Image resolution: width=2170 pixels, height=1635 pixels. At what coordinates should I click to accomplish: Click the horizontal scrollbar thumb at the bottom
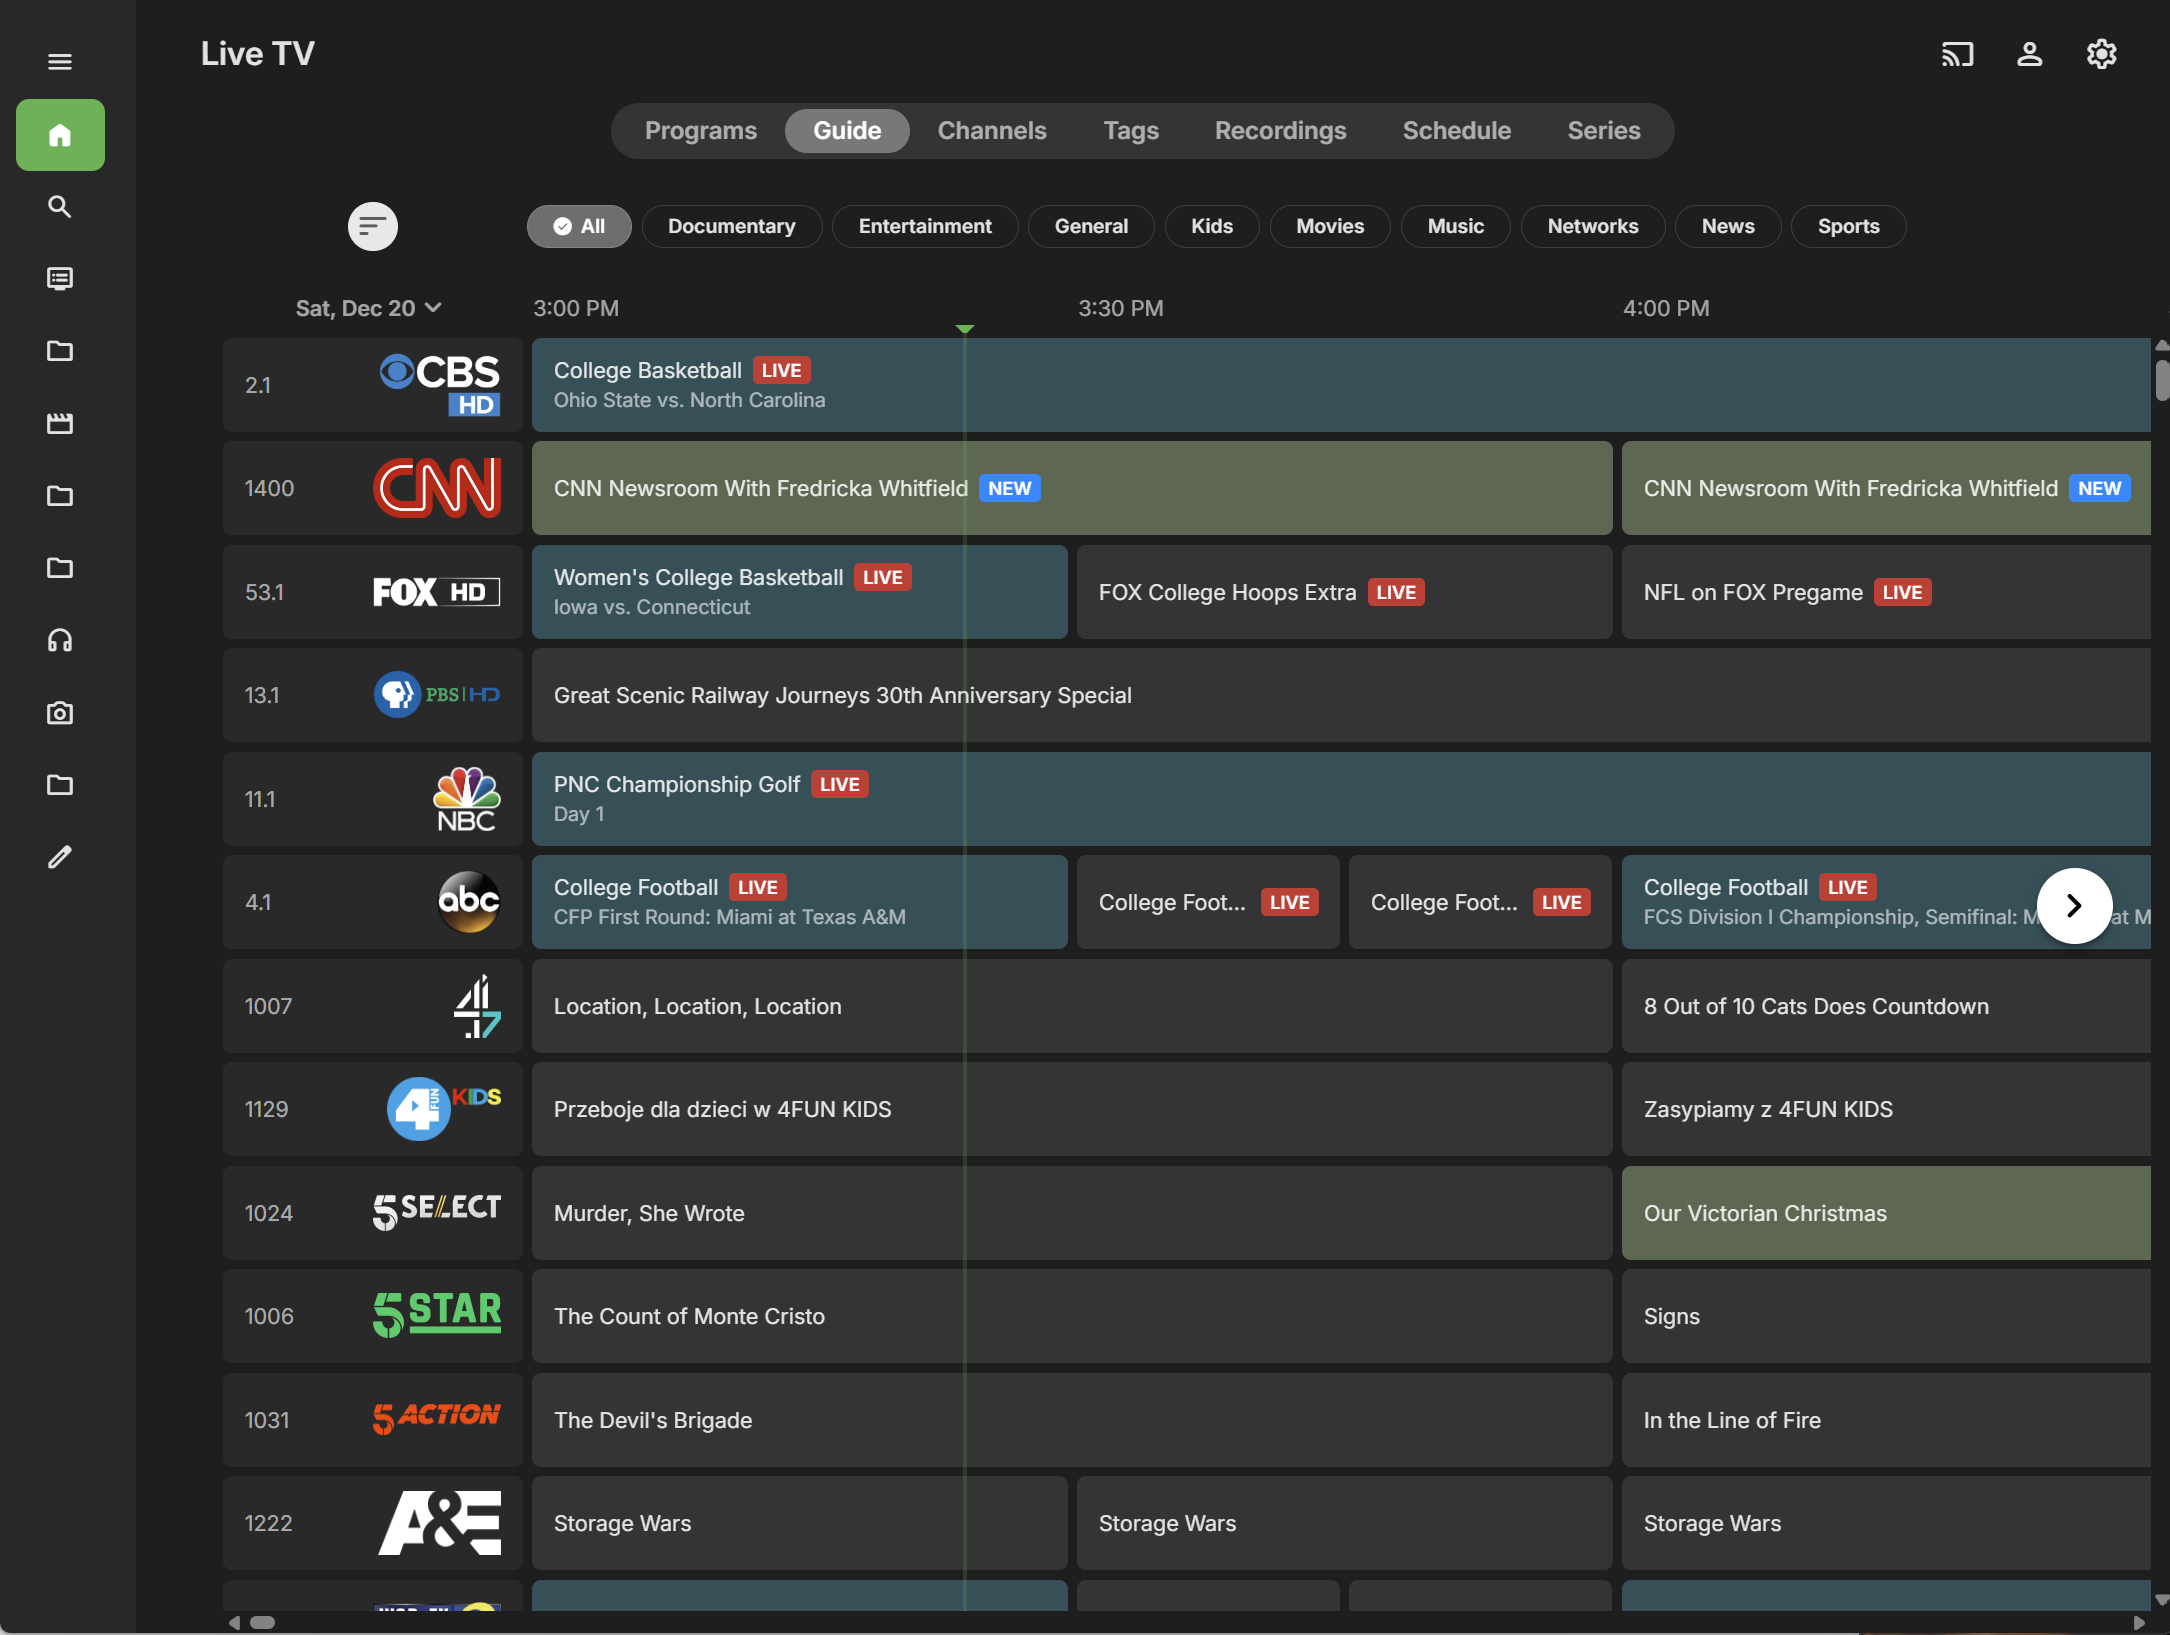[x=262, y=1622]
